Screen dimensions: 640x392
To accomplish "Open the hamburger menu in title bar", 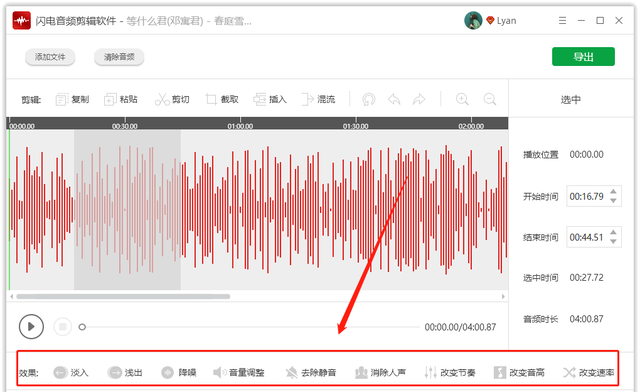I will tap(562, 20).
